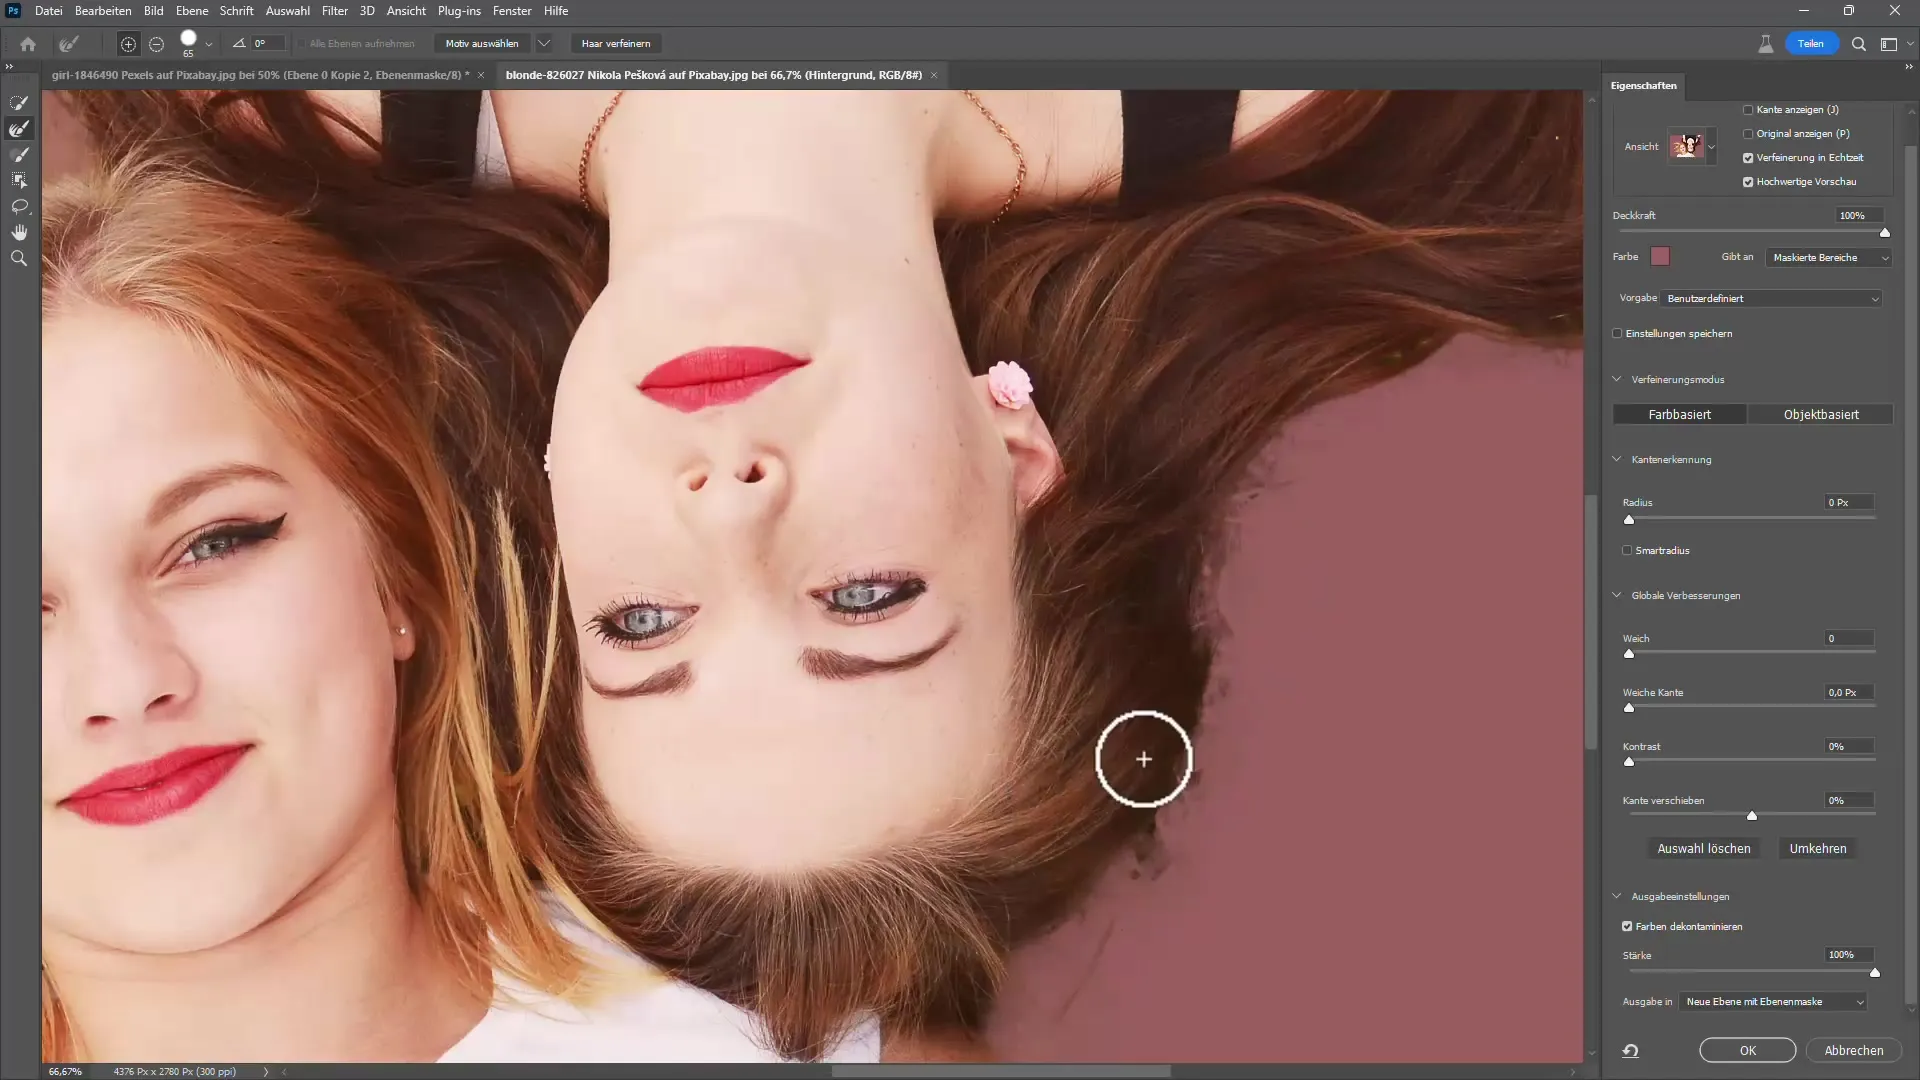Choose add-to-selection plus brush mode

click(128, 44)
